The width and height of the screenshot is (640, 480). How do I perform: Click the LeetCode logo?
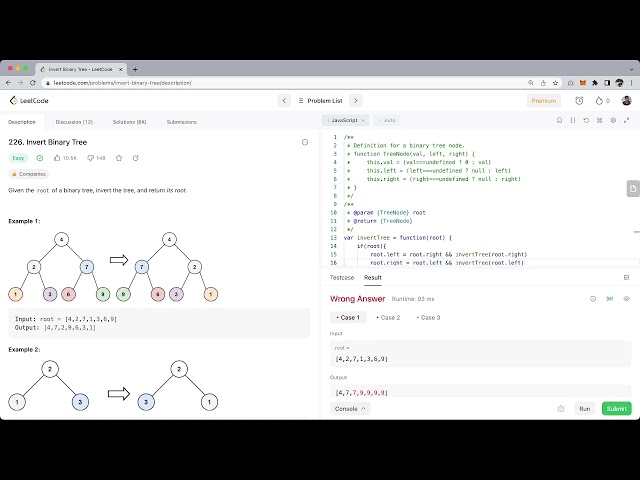click(29, 100)
